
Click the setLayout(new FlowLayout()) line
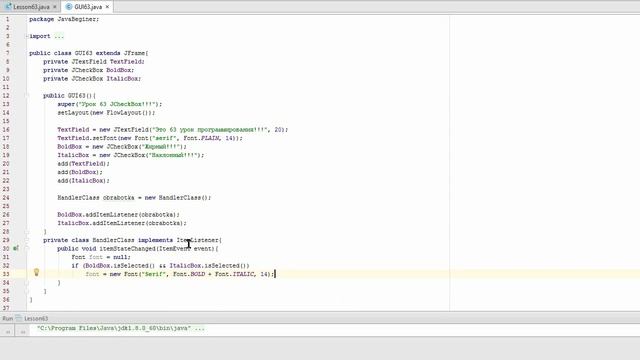coord(106,113)
